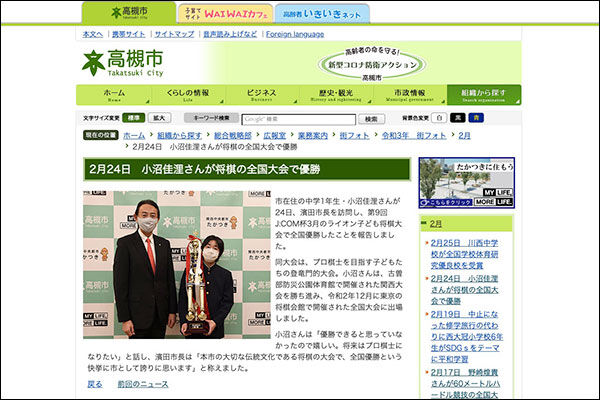This screenshot has width=600, height=400.
Task: Open the 2月24日 小沼佳浬さん sidebar link
Action: pos(464,290)
